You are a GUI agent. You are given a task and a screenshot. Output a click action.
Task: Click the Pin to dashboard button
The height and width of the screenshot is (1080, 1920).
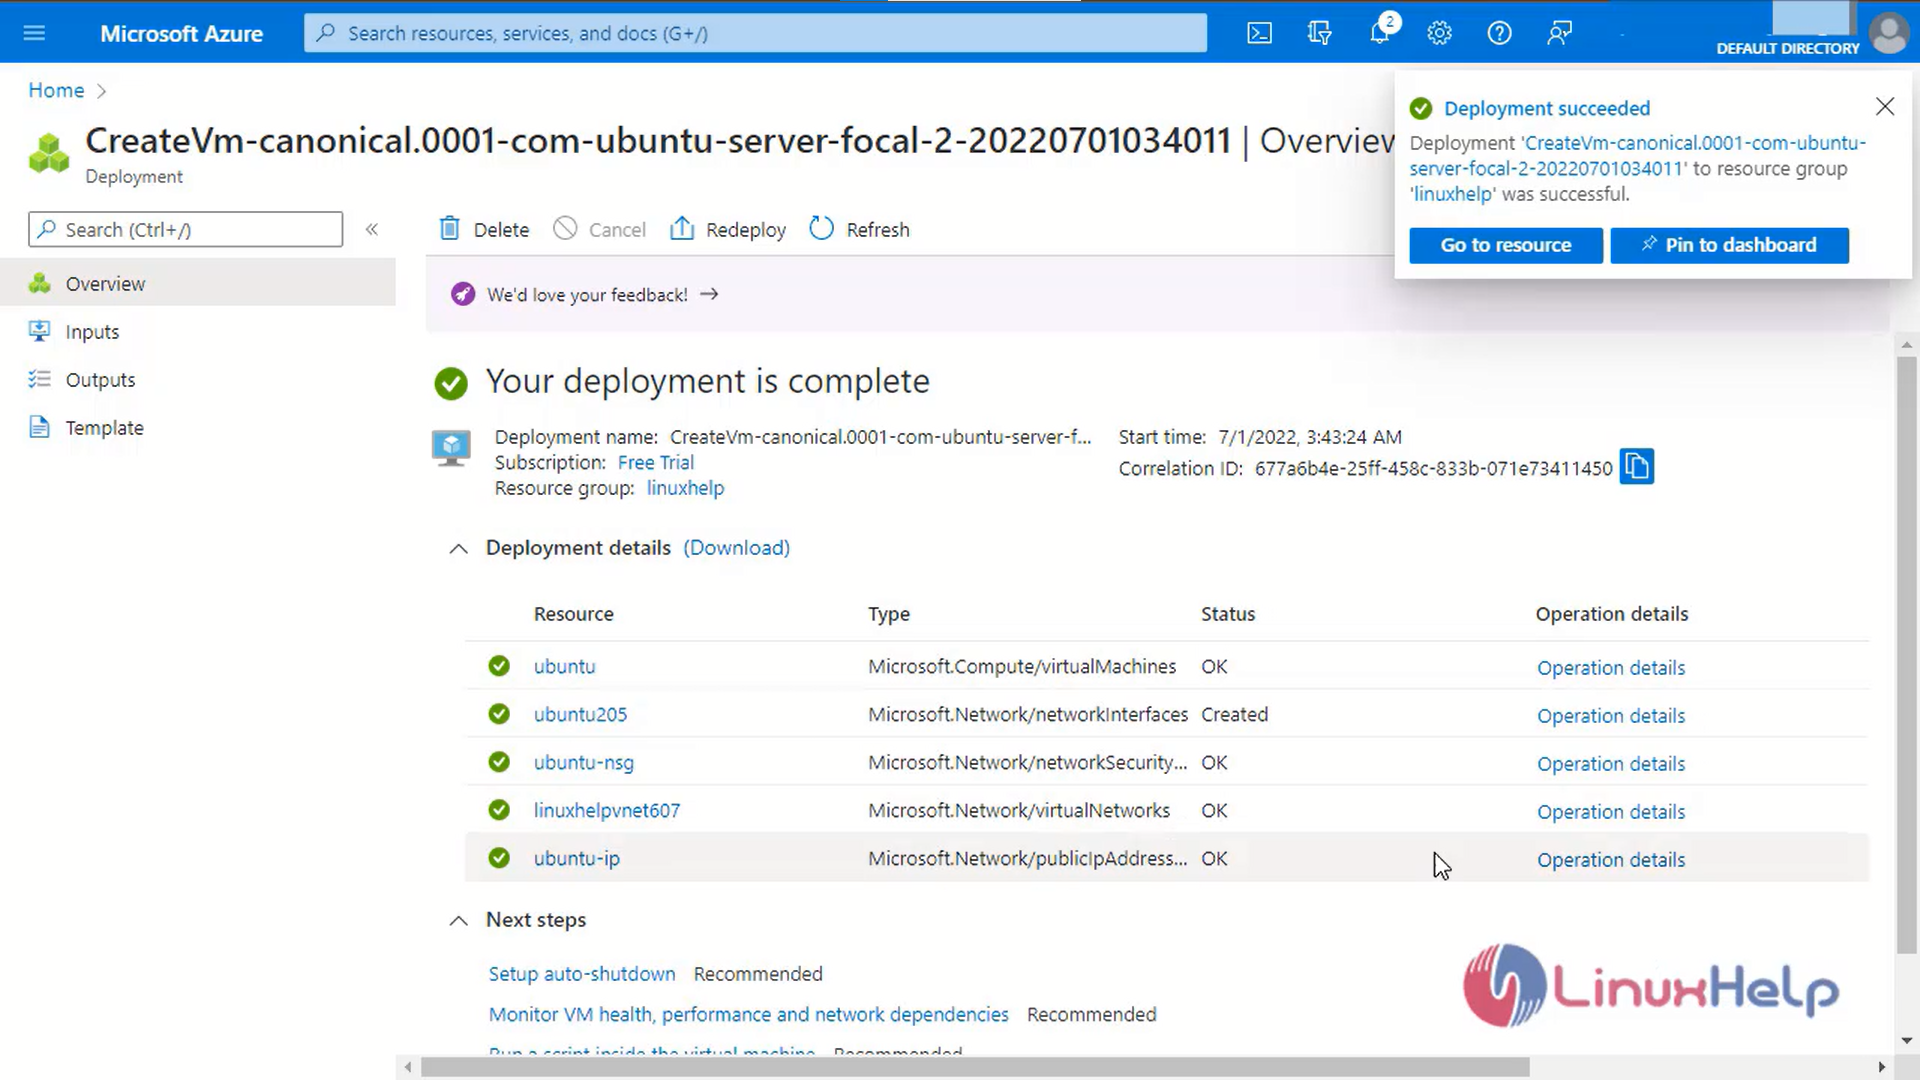point(1729,245)
